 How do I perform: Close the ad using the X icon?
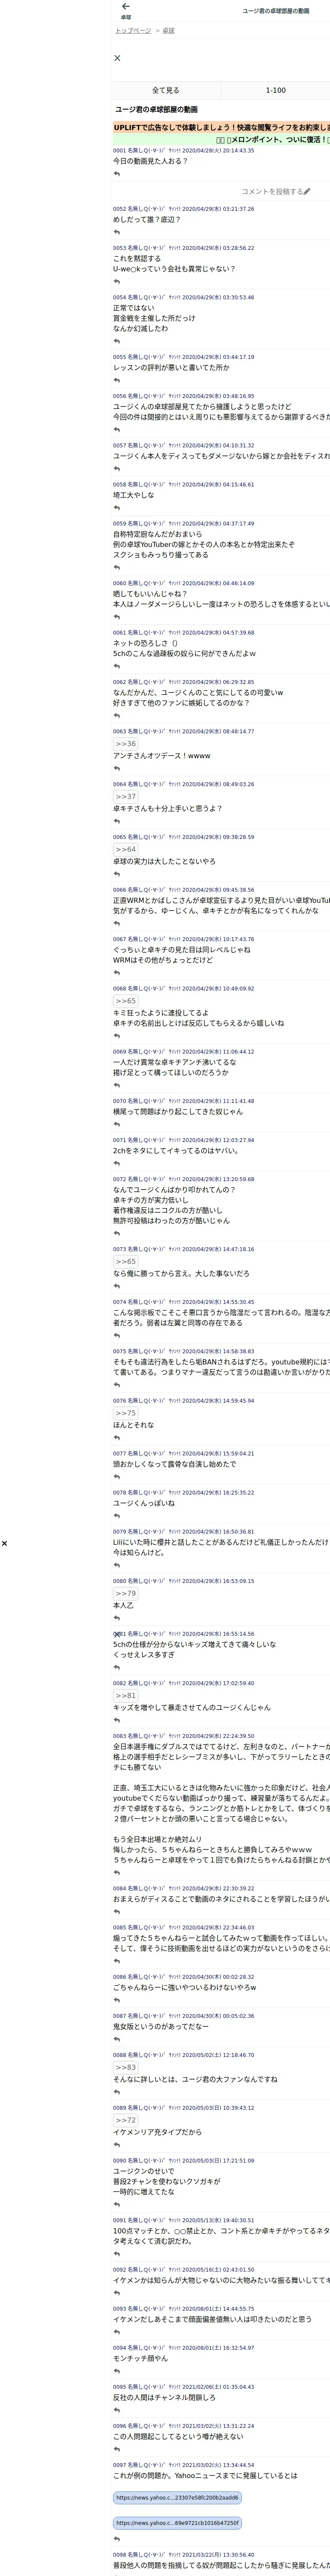coord(117,58)
